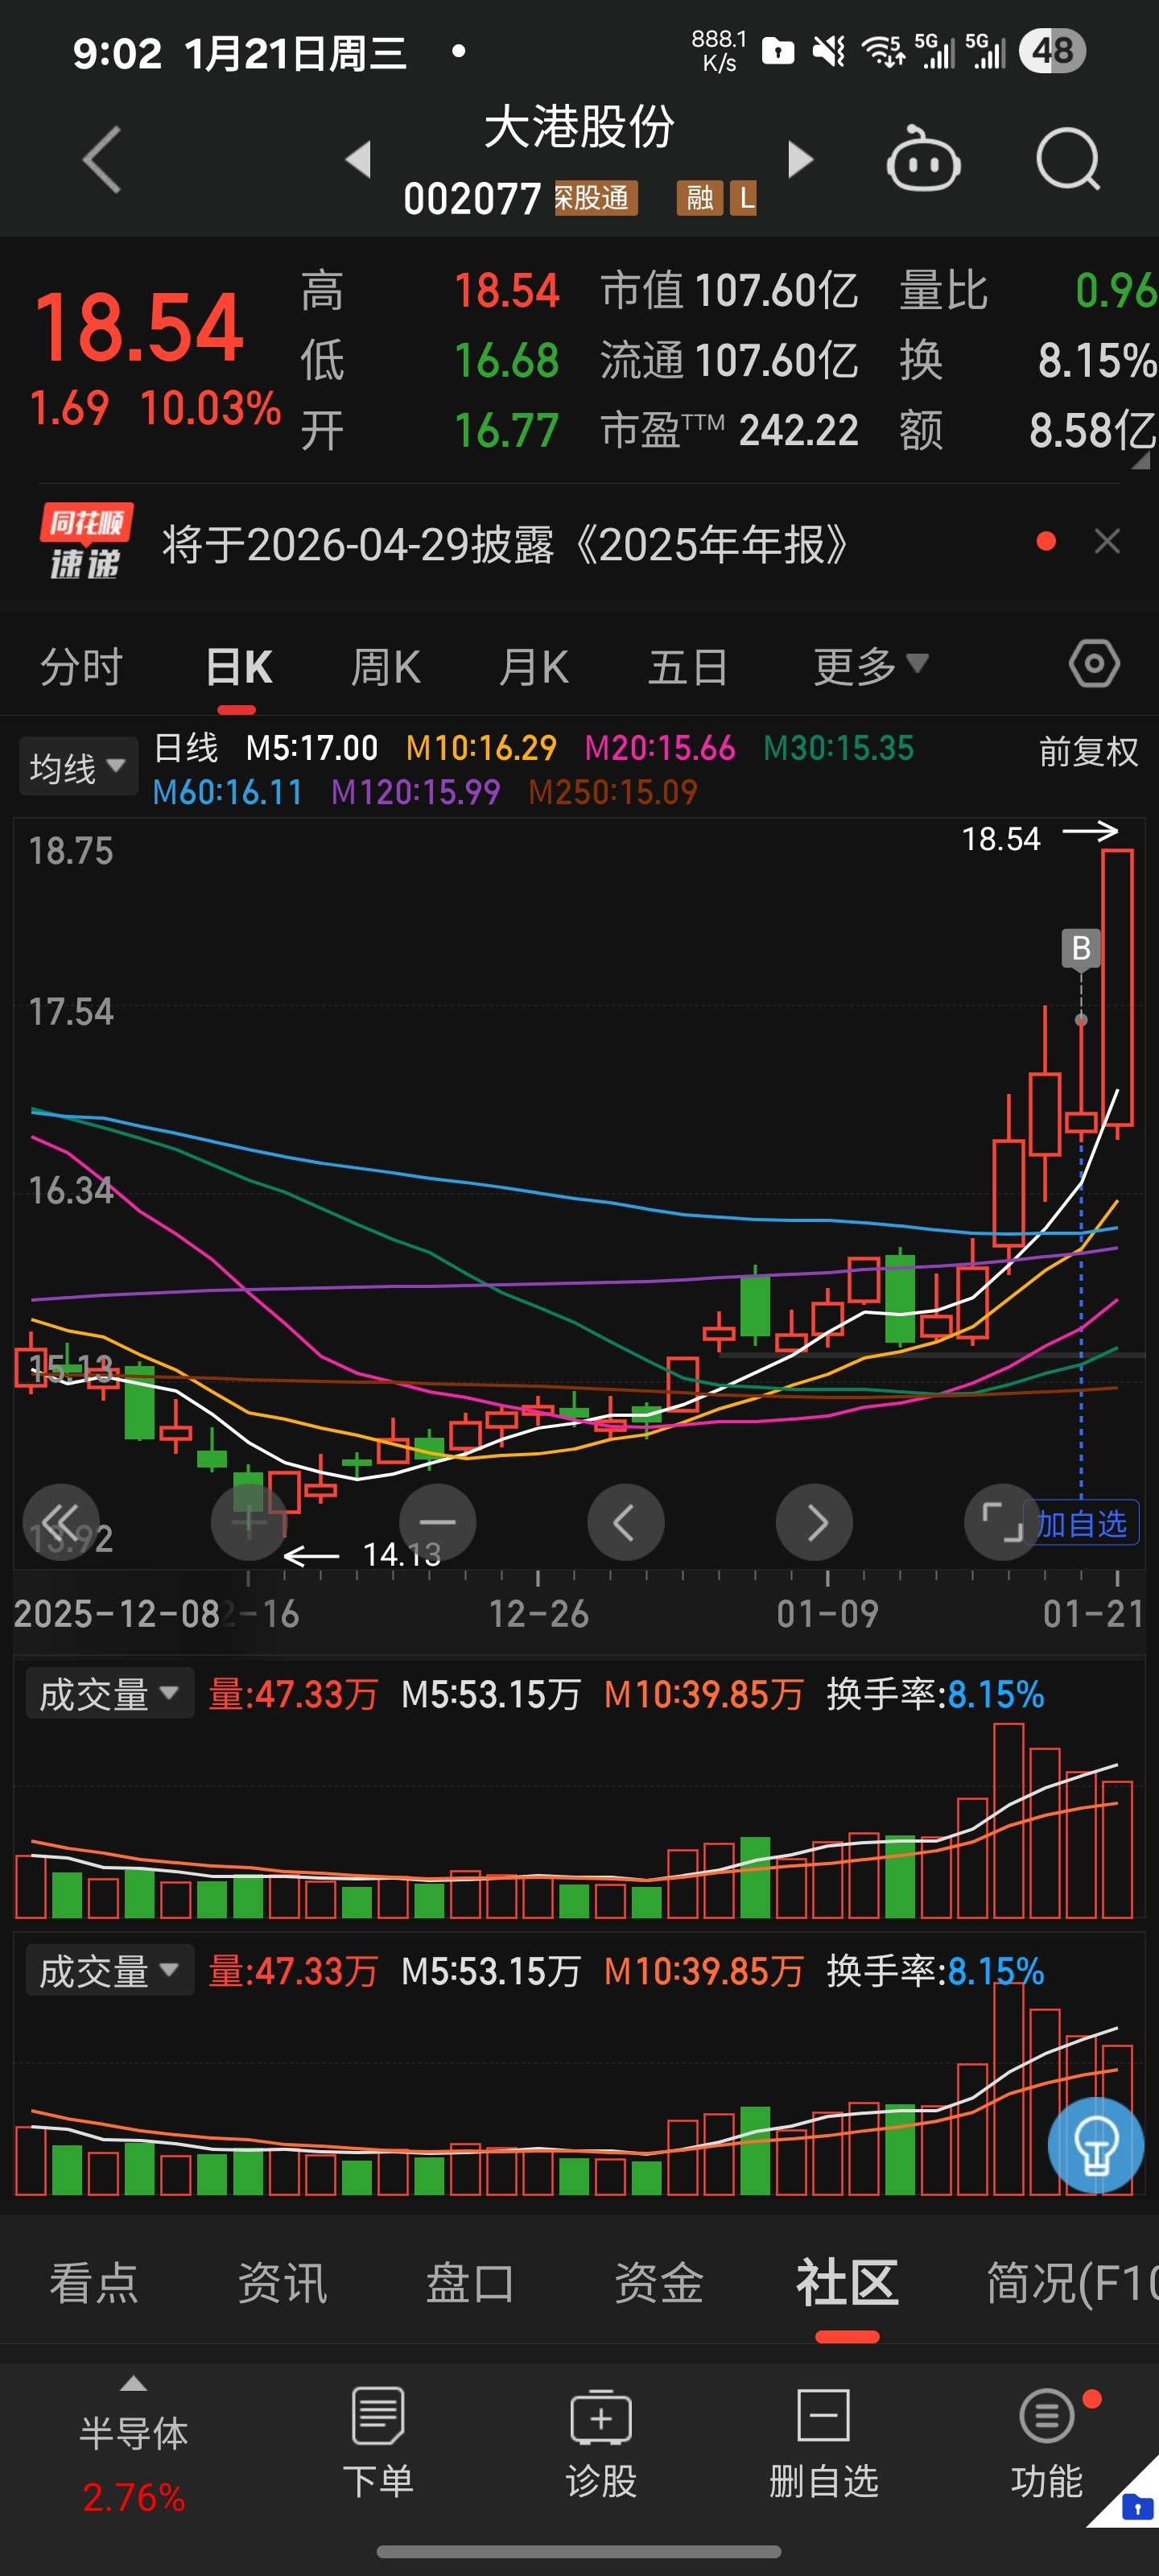This screenshot has width=1159, height=2576.
Task: Open first 成交量 indicator dropdown
Action: (109, 1694)
